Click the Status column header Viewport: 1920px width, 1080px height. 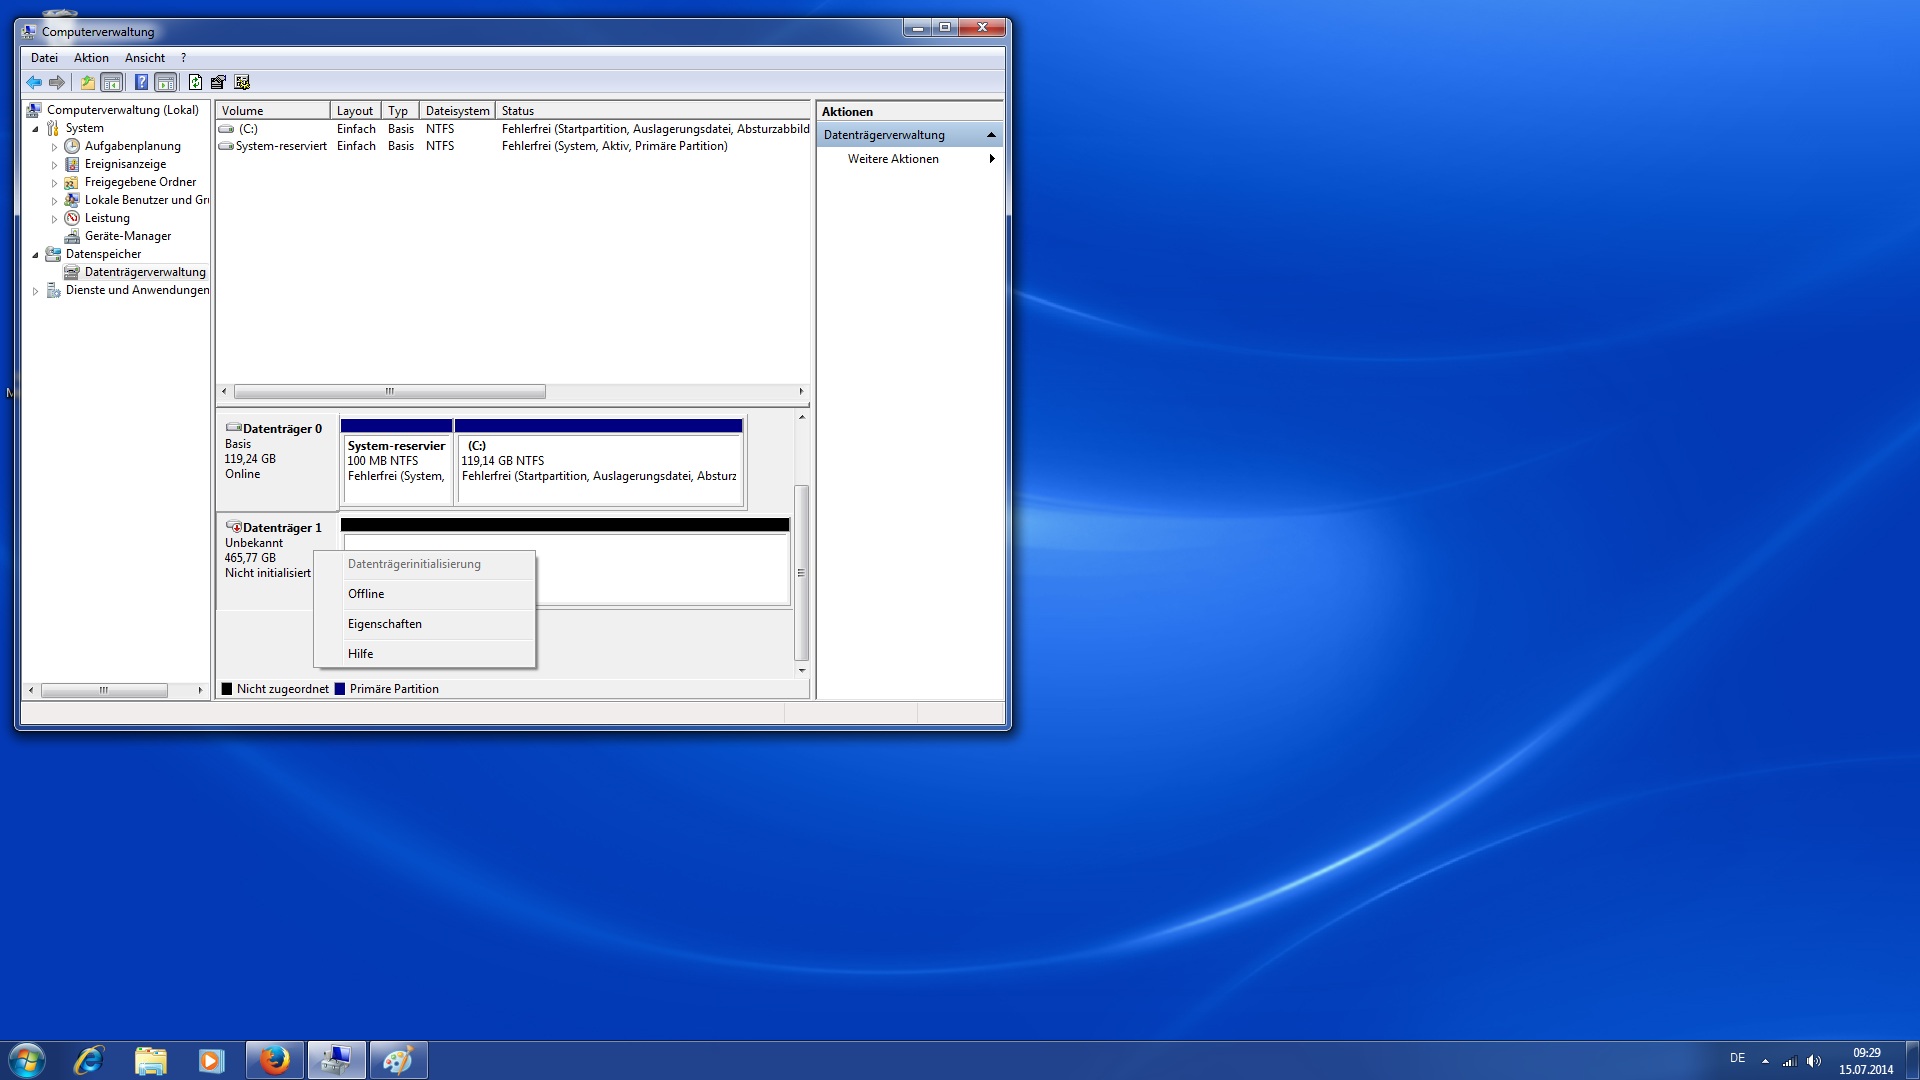tap(517, 111)
